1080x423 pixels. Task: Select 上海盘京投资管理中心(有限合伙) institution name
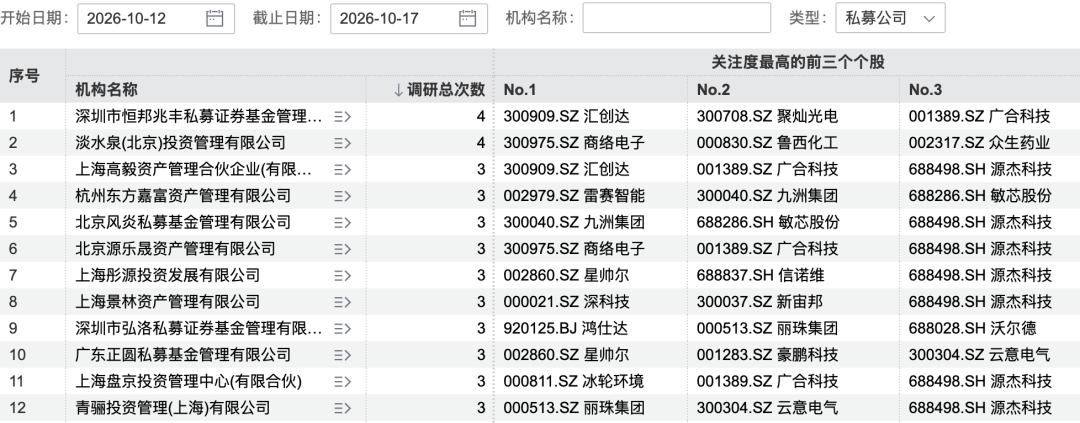coord(189,381)
